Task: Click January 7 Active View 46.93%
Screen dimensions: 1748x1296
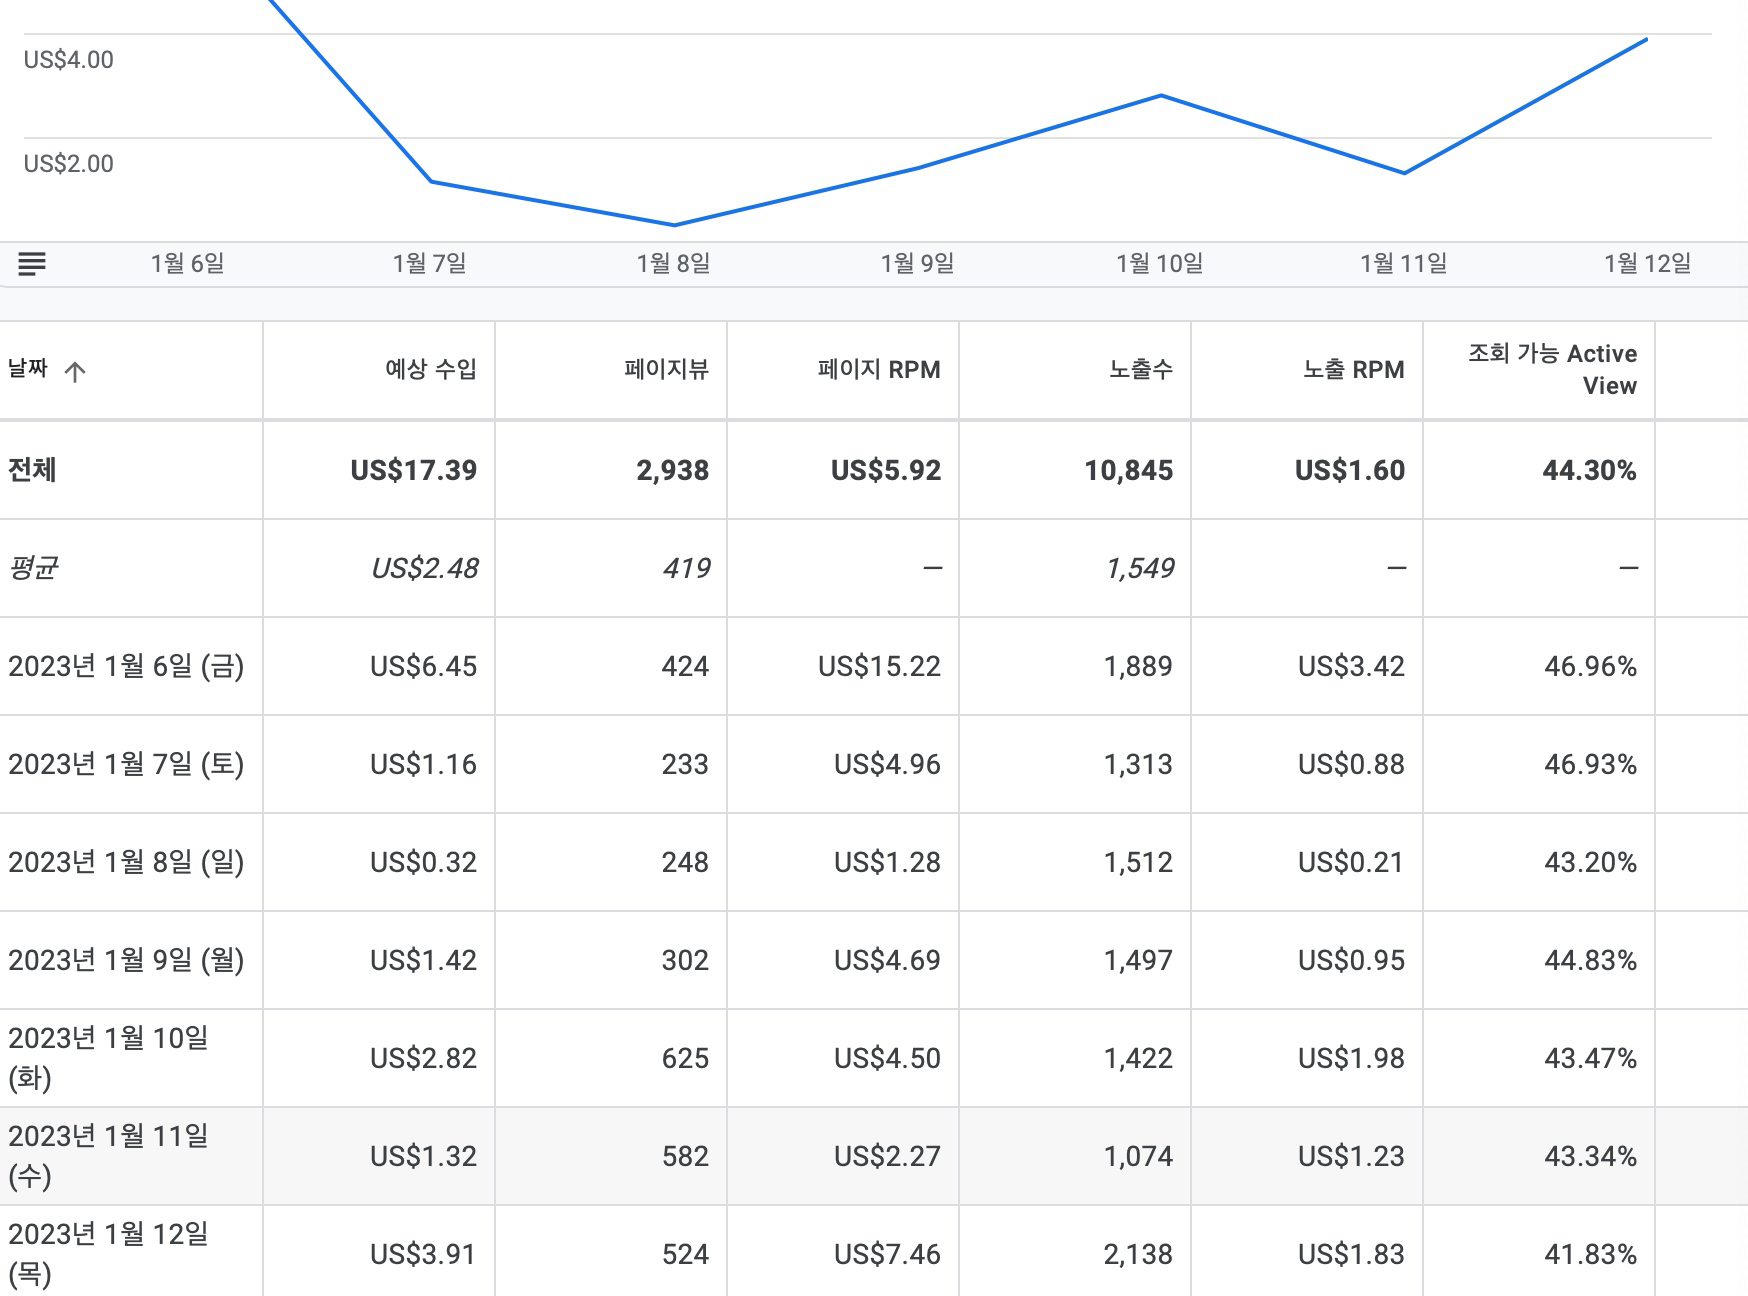Action: tap(1591, 764)
